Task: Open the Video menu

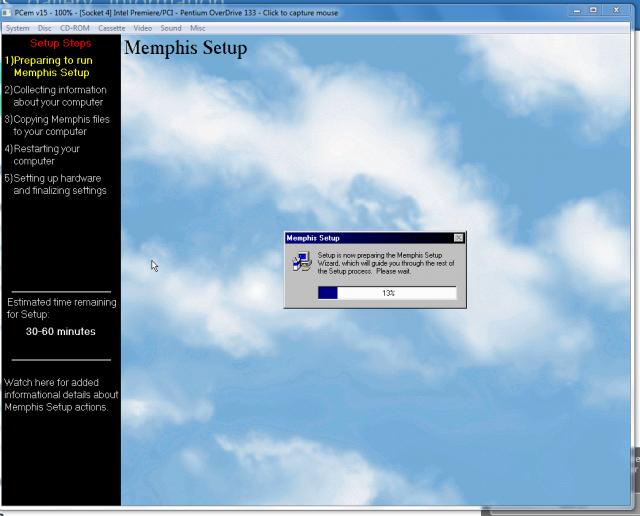Action: pos(142,28)
